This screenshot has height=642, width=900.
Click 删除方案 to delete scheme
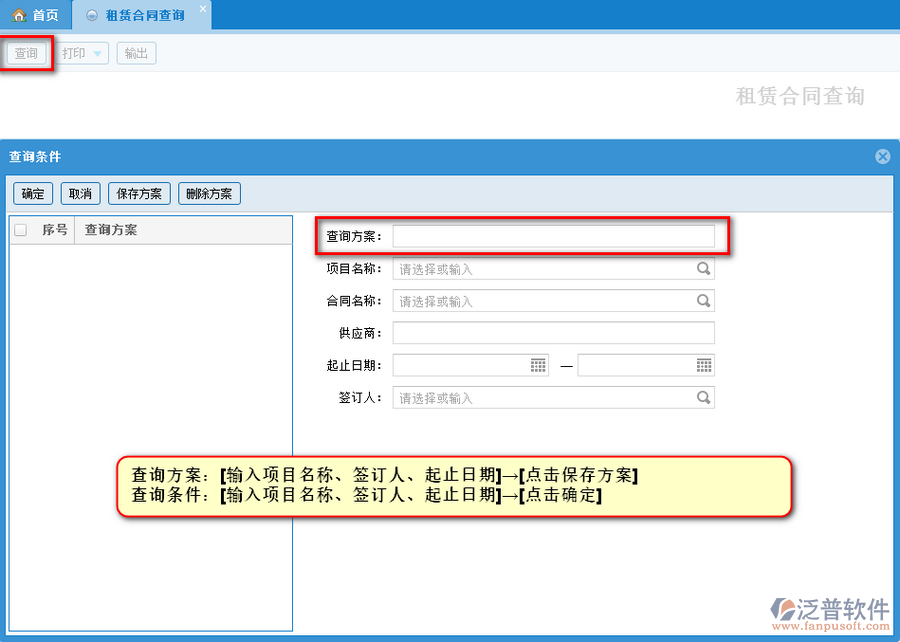point(210,194)
